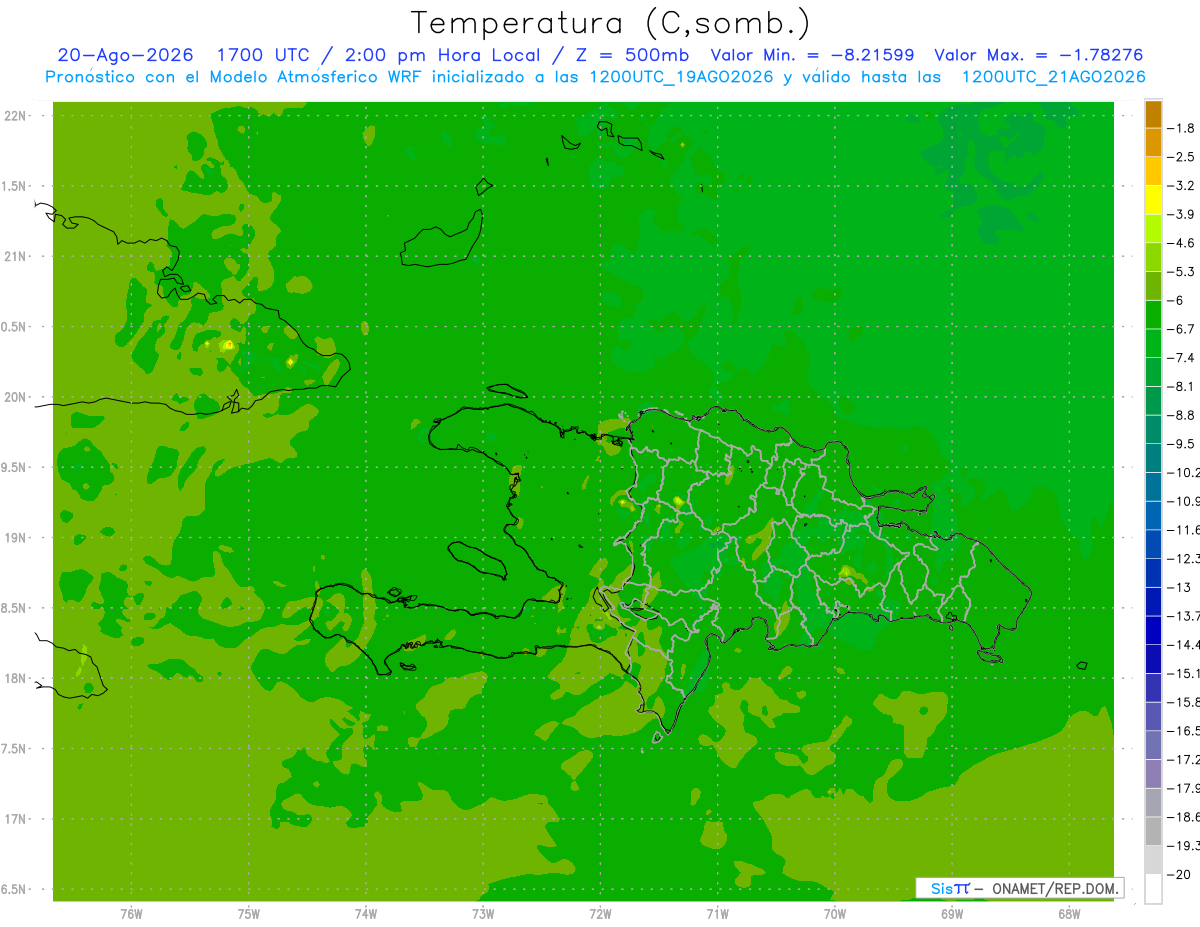Click the '18N' latitude label
The height and width of the screenshot is (927, 1200).
pos(16,678)
